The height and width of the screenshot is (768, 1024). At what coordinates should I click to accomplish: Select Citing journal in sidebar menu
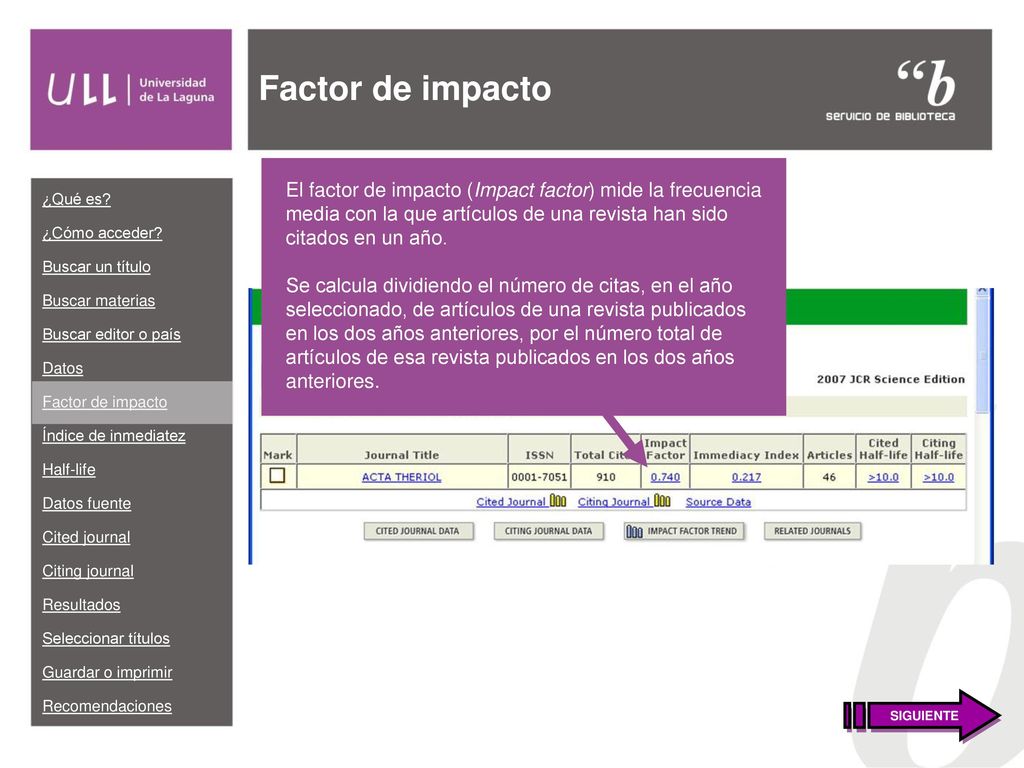tap(88, 571)
